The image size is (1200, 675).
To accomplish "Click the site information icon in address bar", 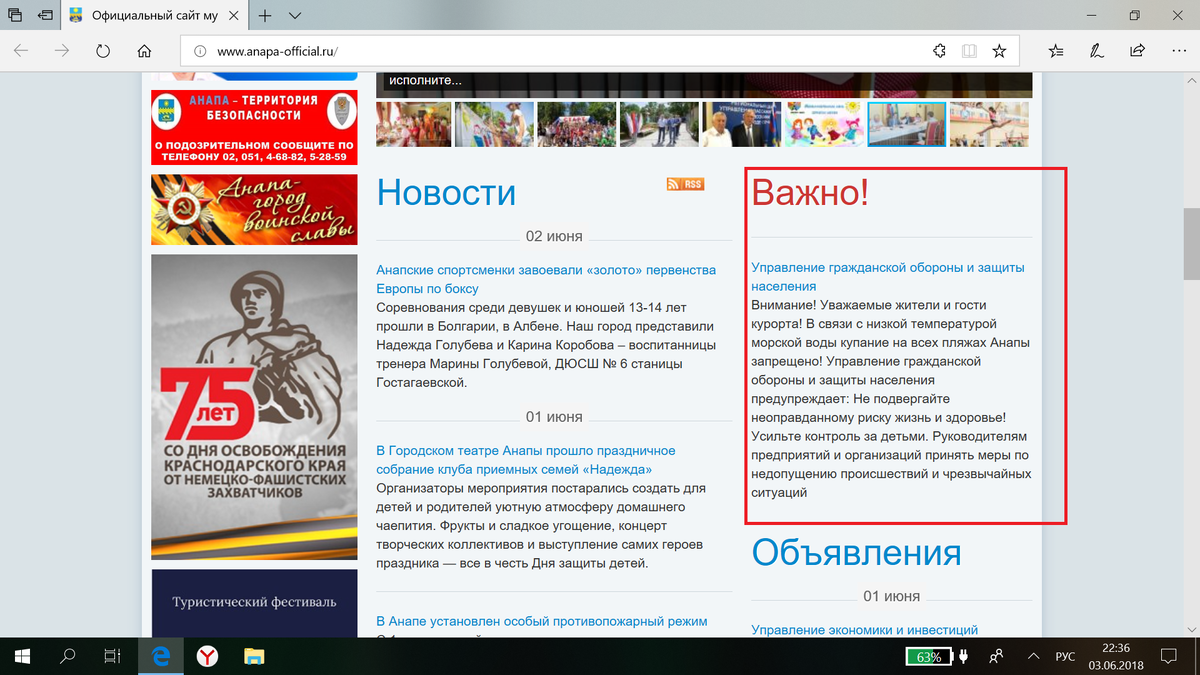I will click(199, 51).
